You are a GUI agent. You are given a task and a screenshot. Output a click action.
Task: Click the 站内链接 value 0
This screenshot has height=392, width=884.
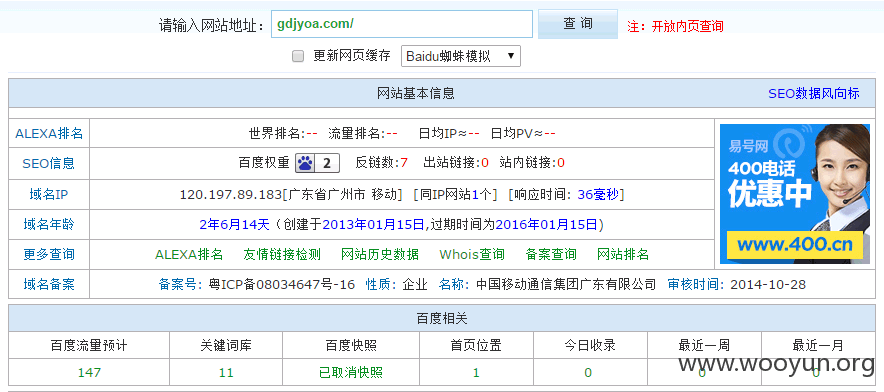[561, 164]
